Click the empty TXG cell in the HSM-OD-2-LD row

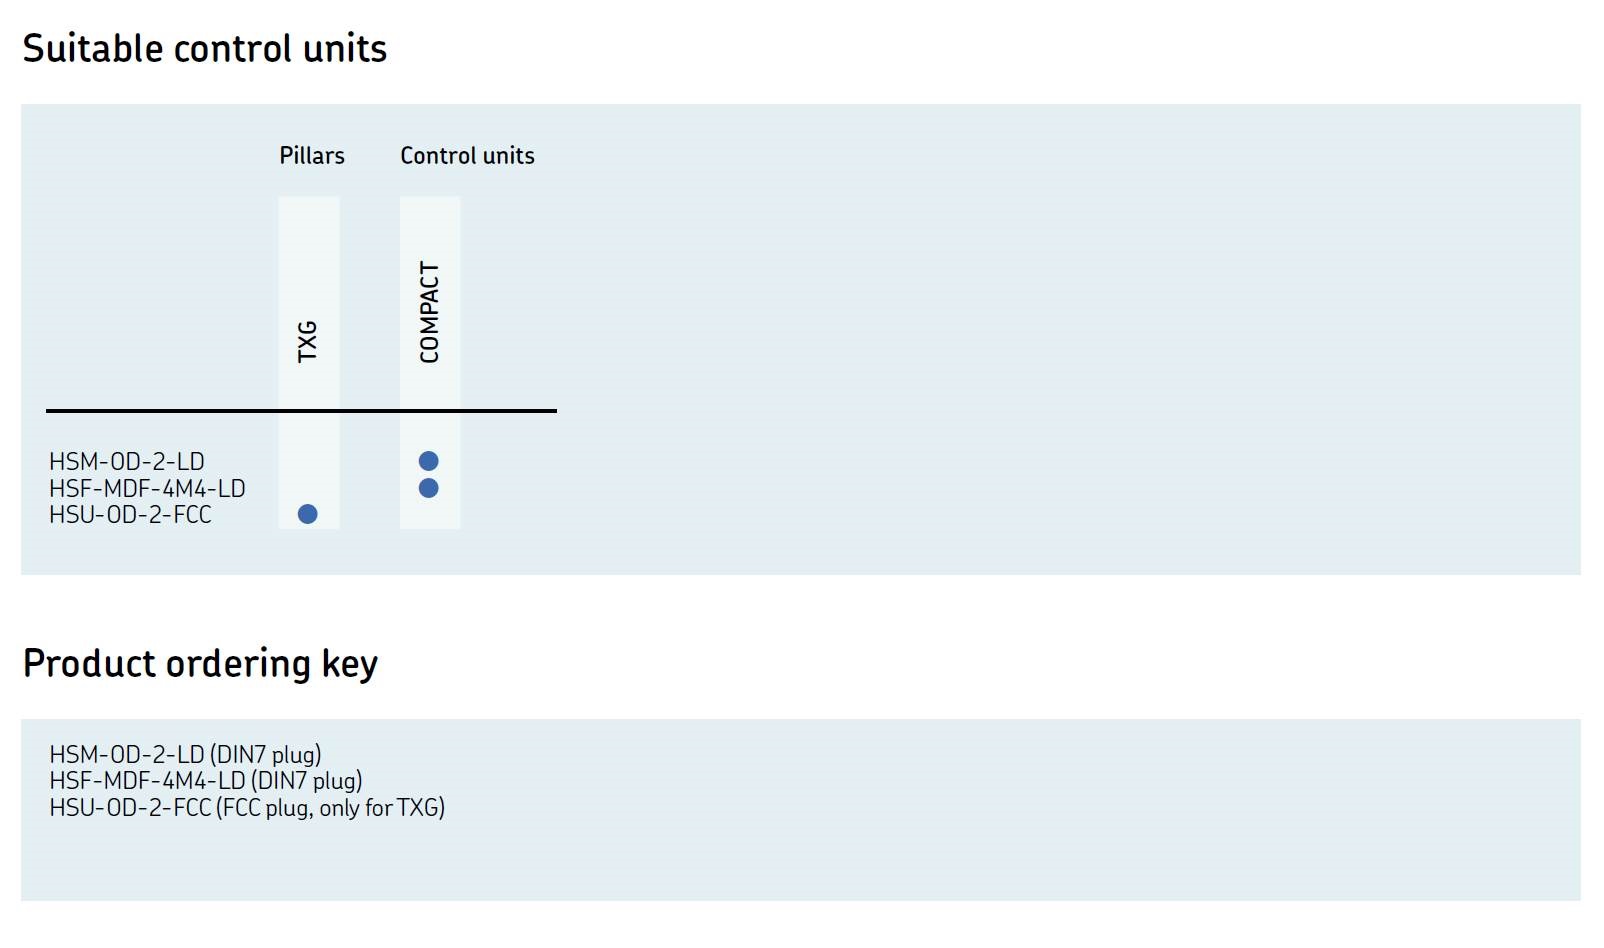coord(308,462)
